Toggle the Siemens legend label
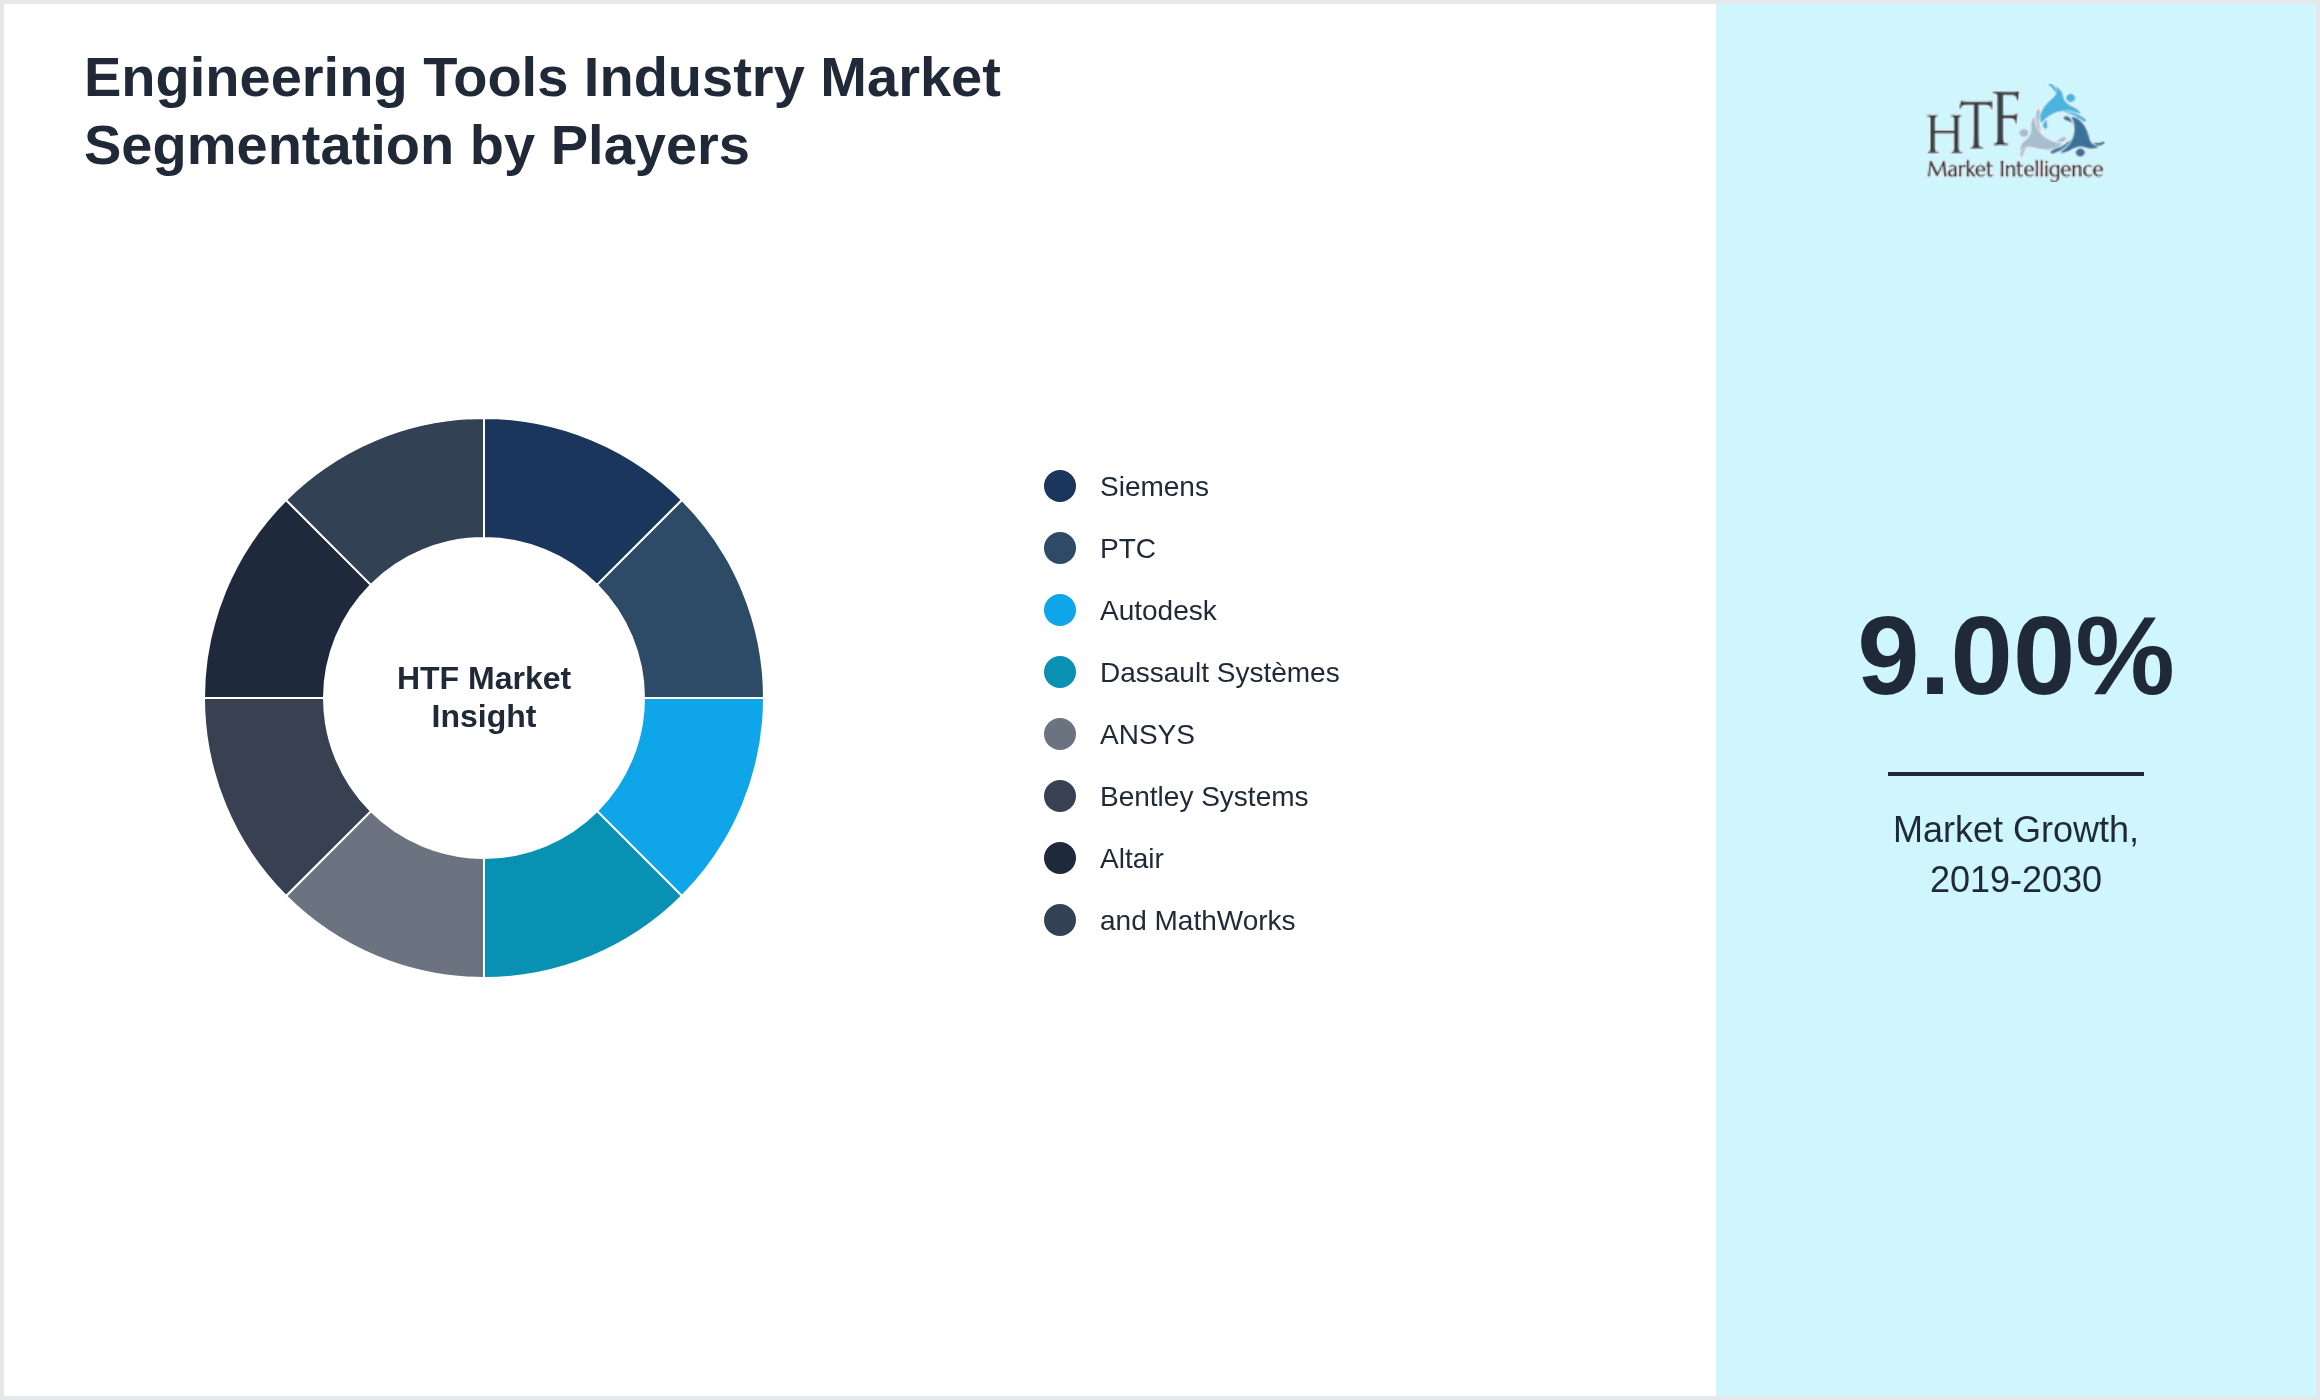The width and height of the screenshot is (2320, 1400). (1154, 487)
